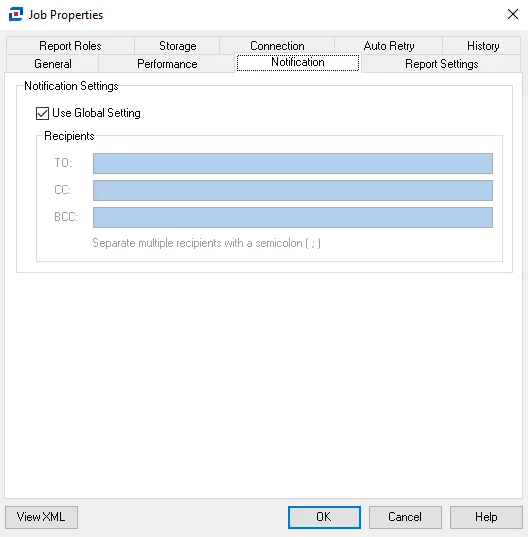Click the CC recipients field
The width and height of the screenshot is (528, 537).
pyautogui.click(x=293, y=190)
